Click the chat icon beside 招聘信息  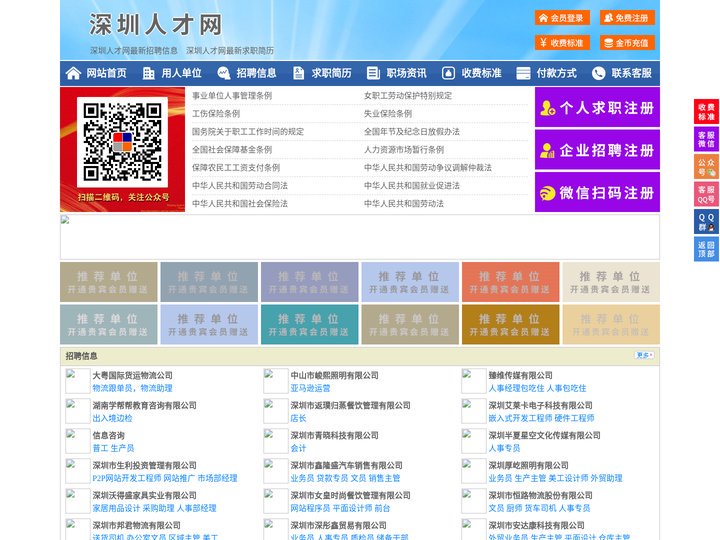click(224, 73)
